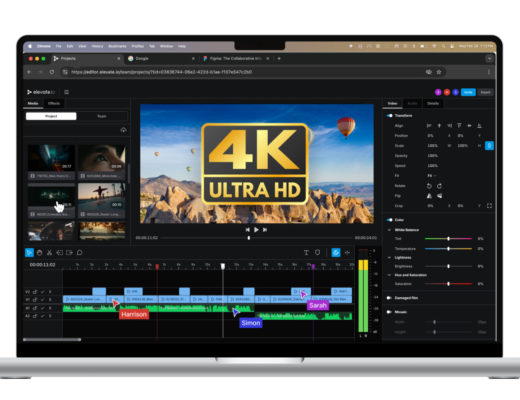Flip the clip vertically

[x=440, y=196]
